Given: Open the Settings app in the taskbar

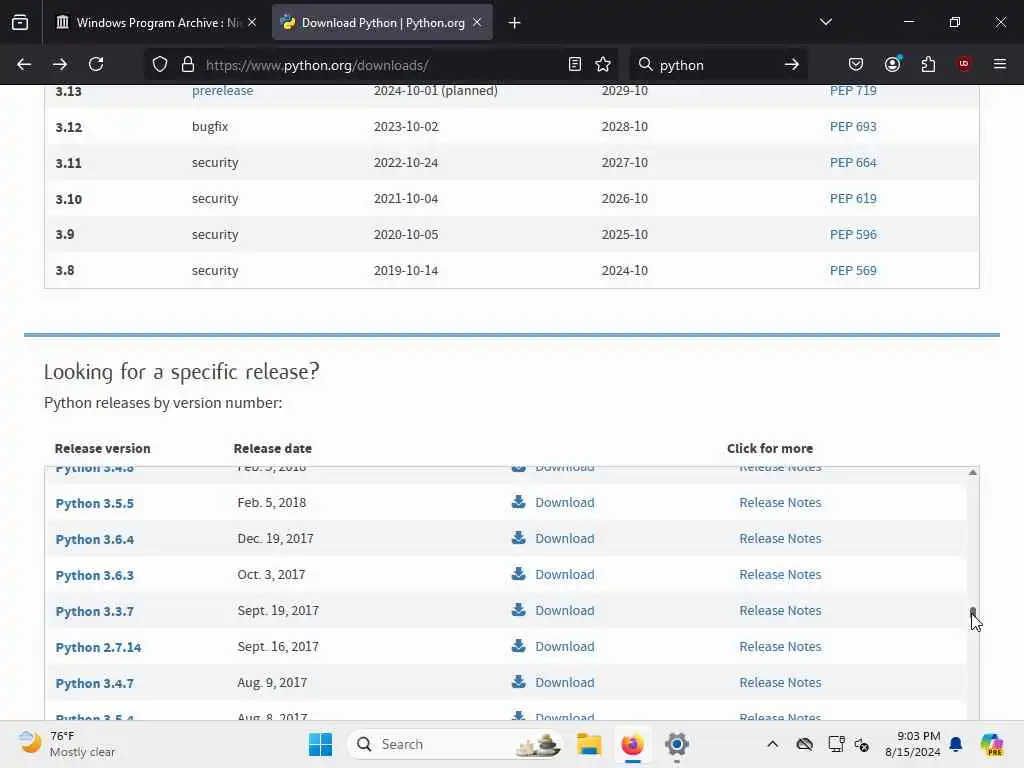Looking at the screenshot, I should click(677, 744).
